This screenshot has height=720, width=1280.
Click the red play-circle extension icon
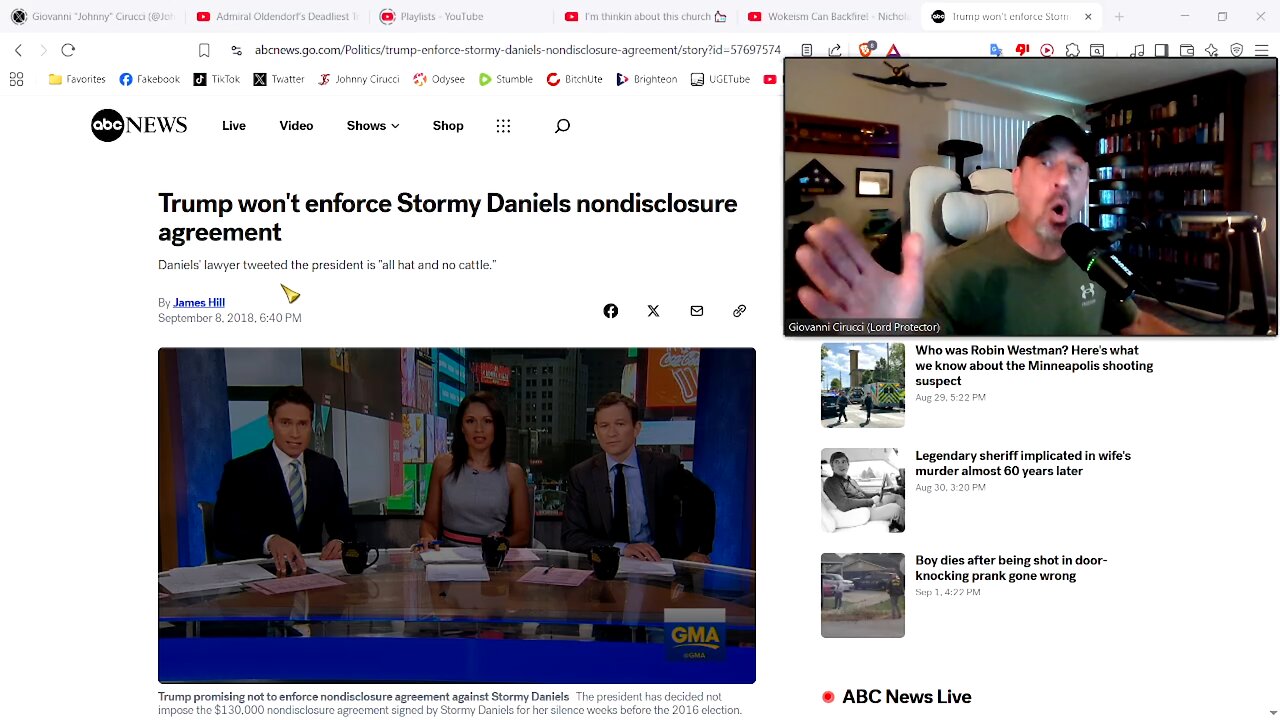[x=1047, y=50]
